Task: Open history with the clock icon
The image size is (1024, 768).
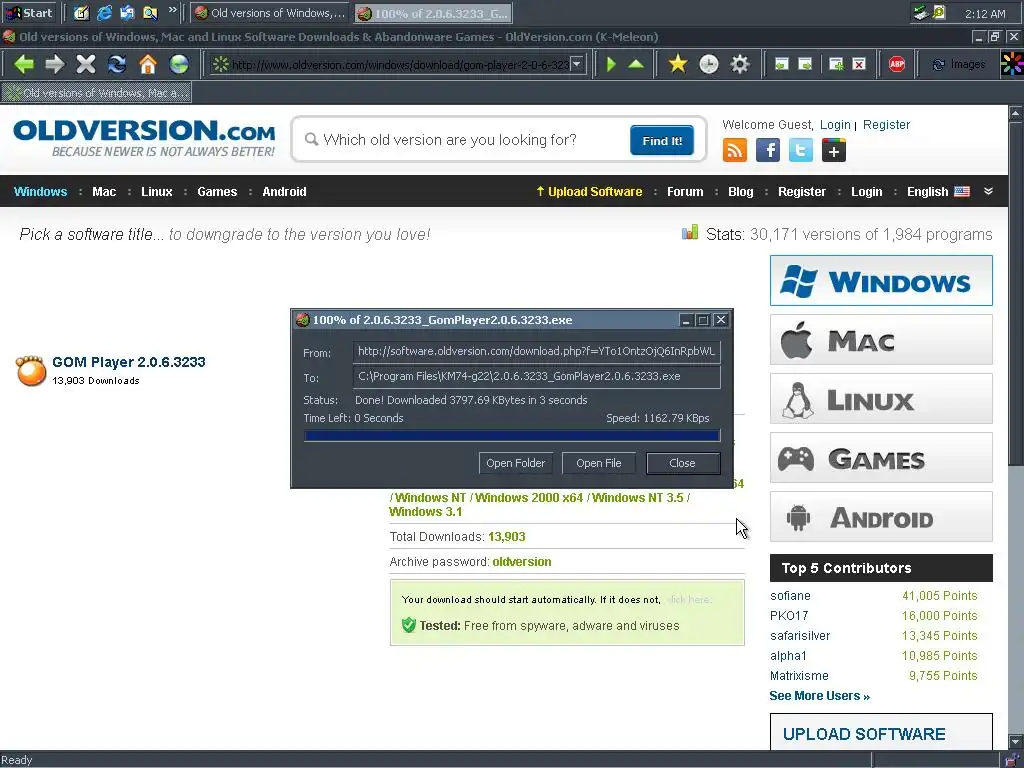Action: point(709,64)
